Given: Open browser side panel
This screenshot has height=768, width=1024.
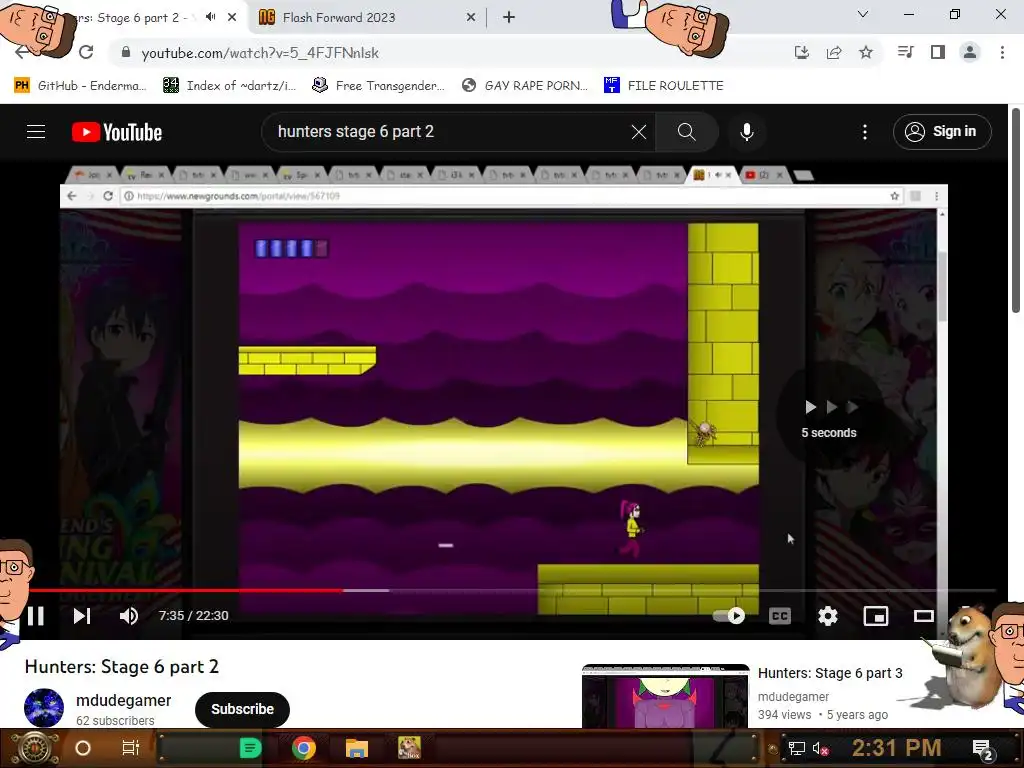Looking at the screenshot, I should [938, 52].
